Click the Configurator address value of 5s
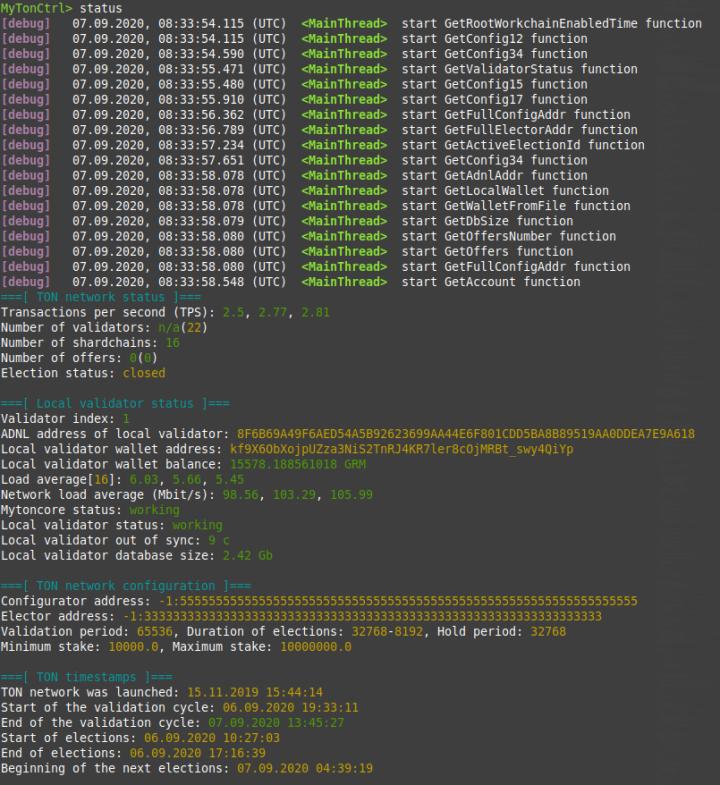The image size is (720, 785). pos(398,601)
